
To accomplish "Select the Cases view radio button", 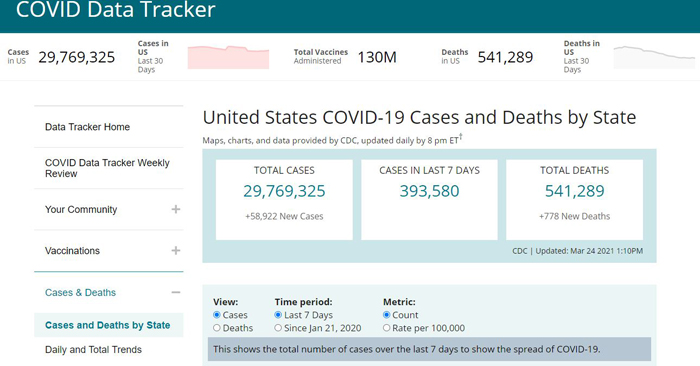I will 217,315.
